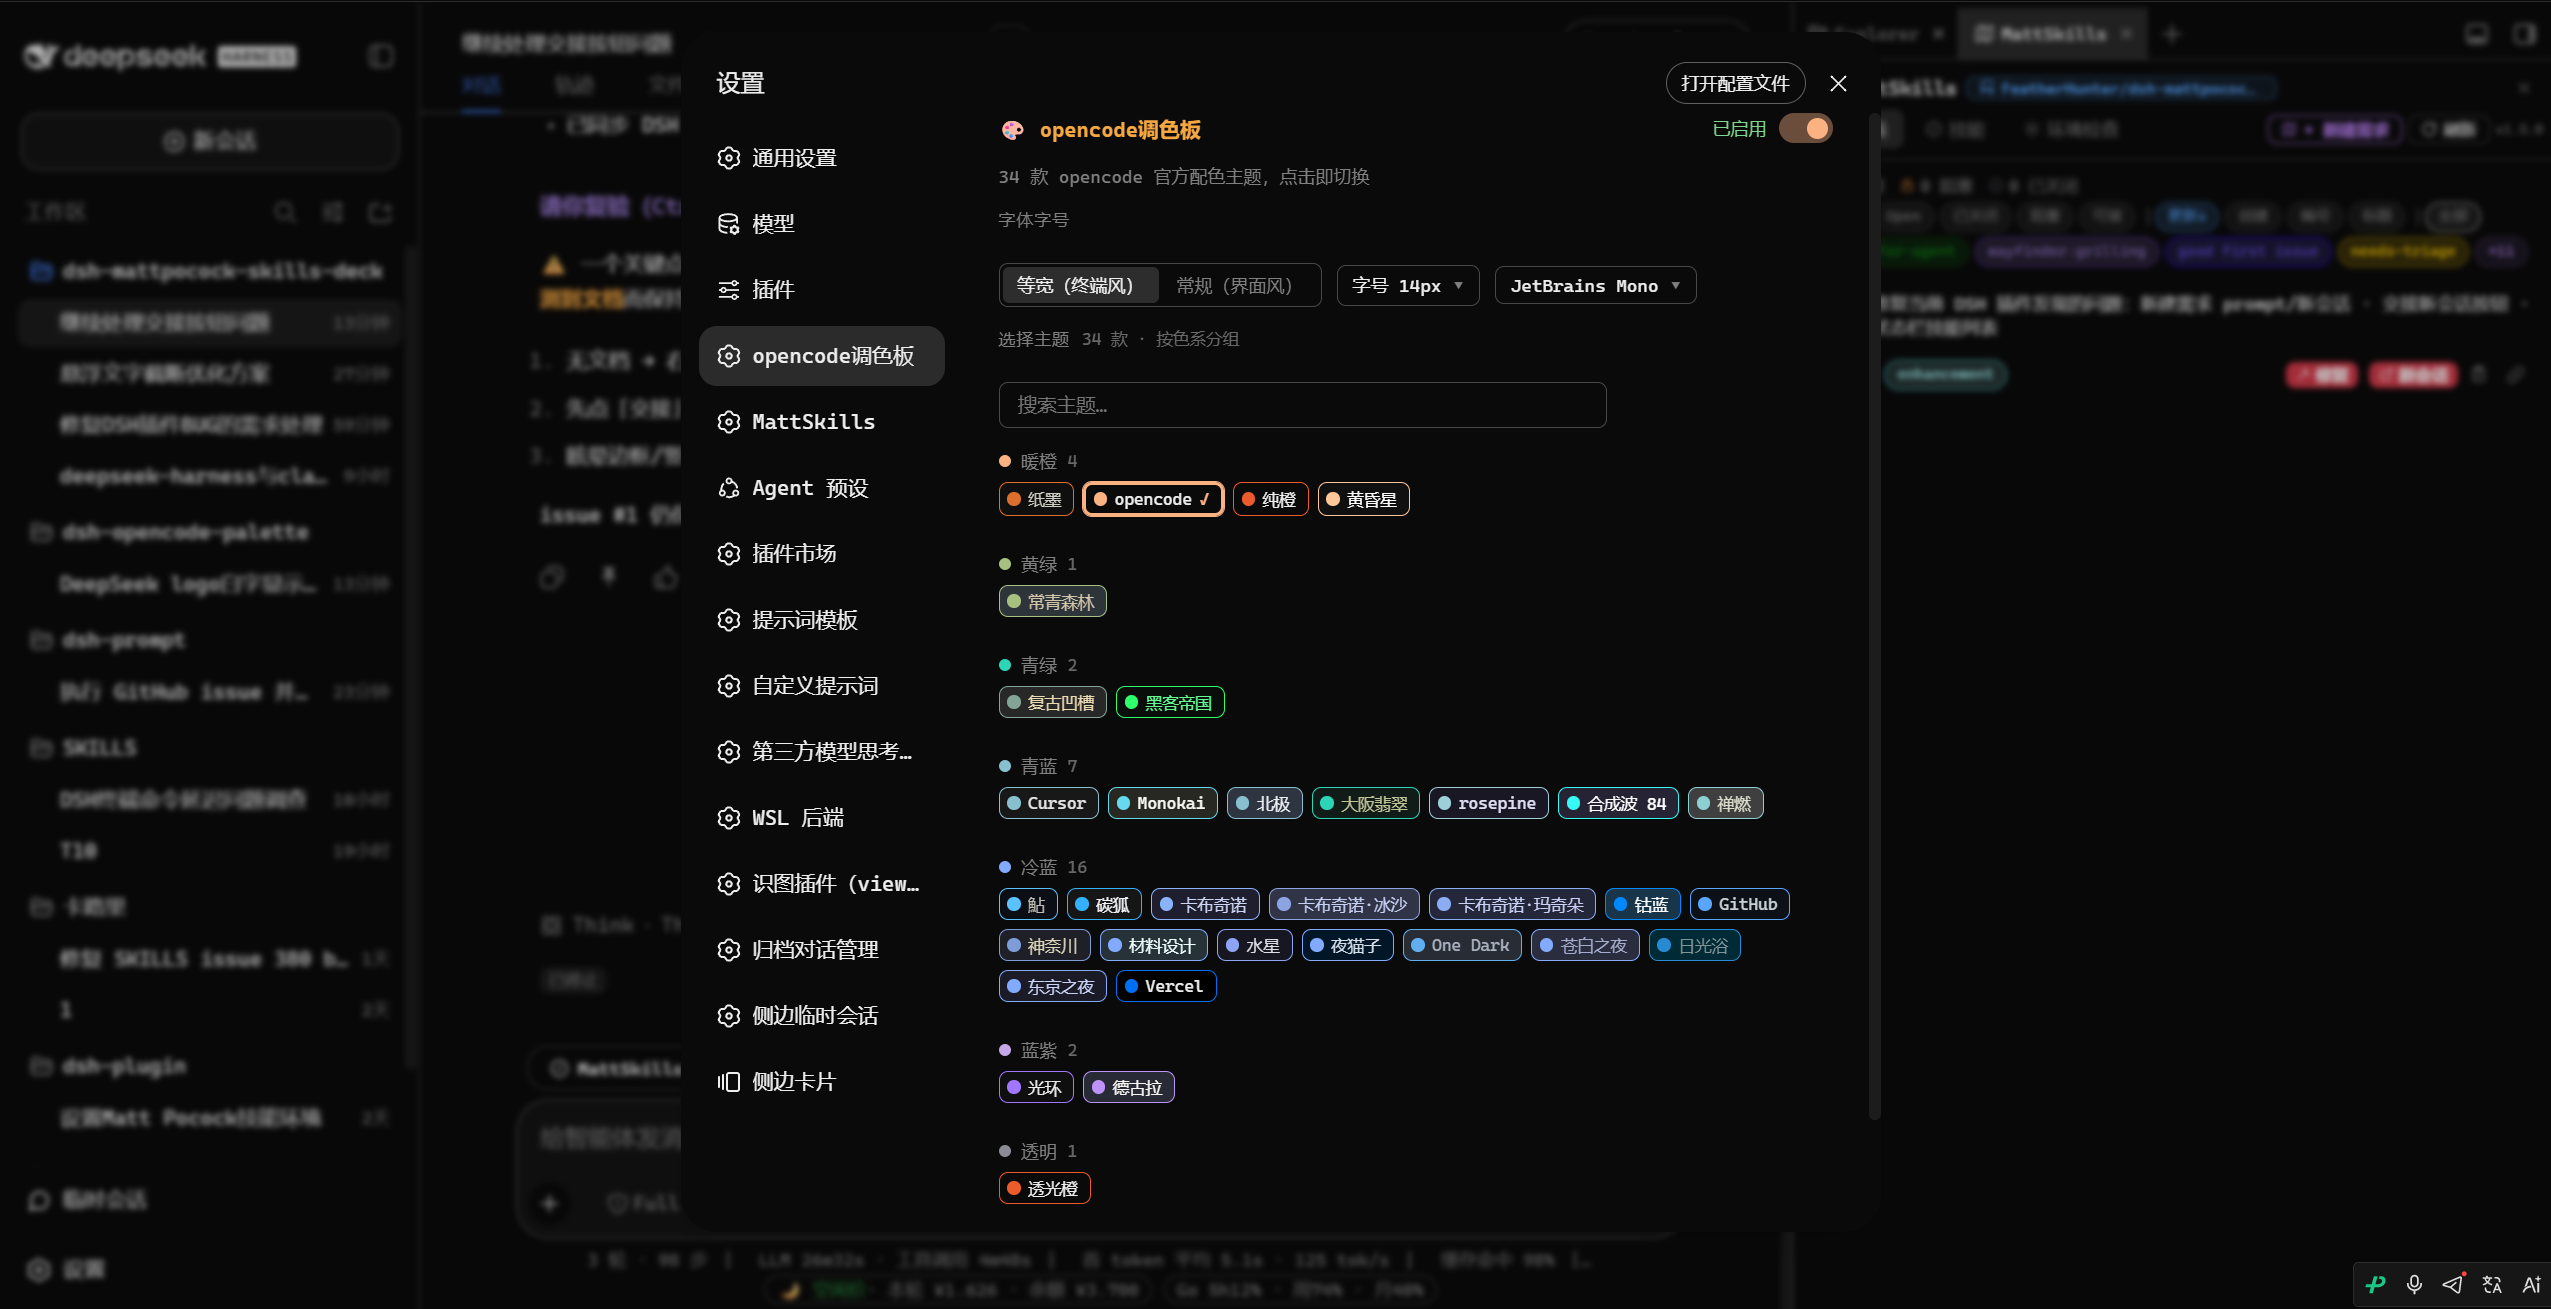Click the microphone icon in system tray
The image size is (2551, 1309).
2414,1285
